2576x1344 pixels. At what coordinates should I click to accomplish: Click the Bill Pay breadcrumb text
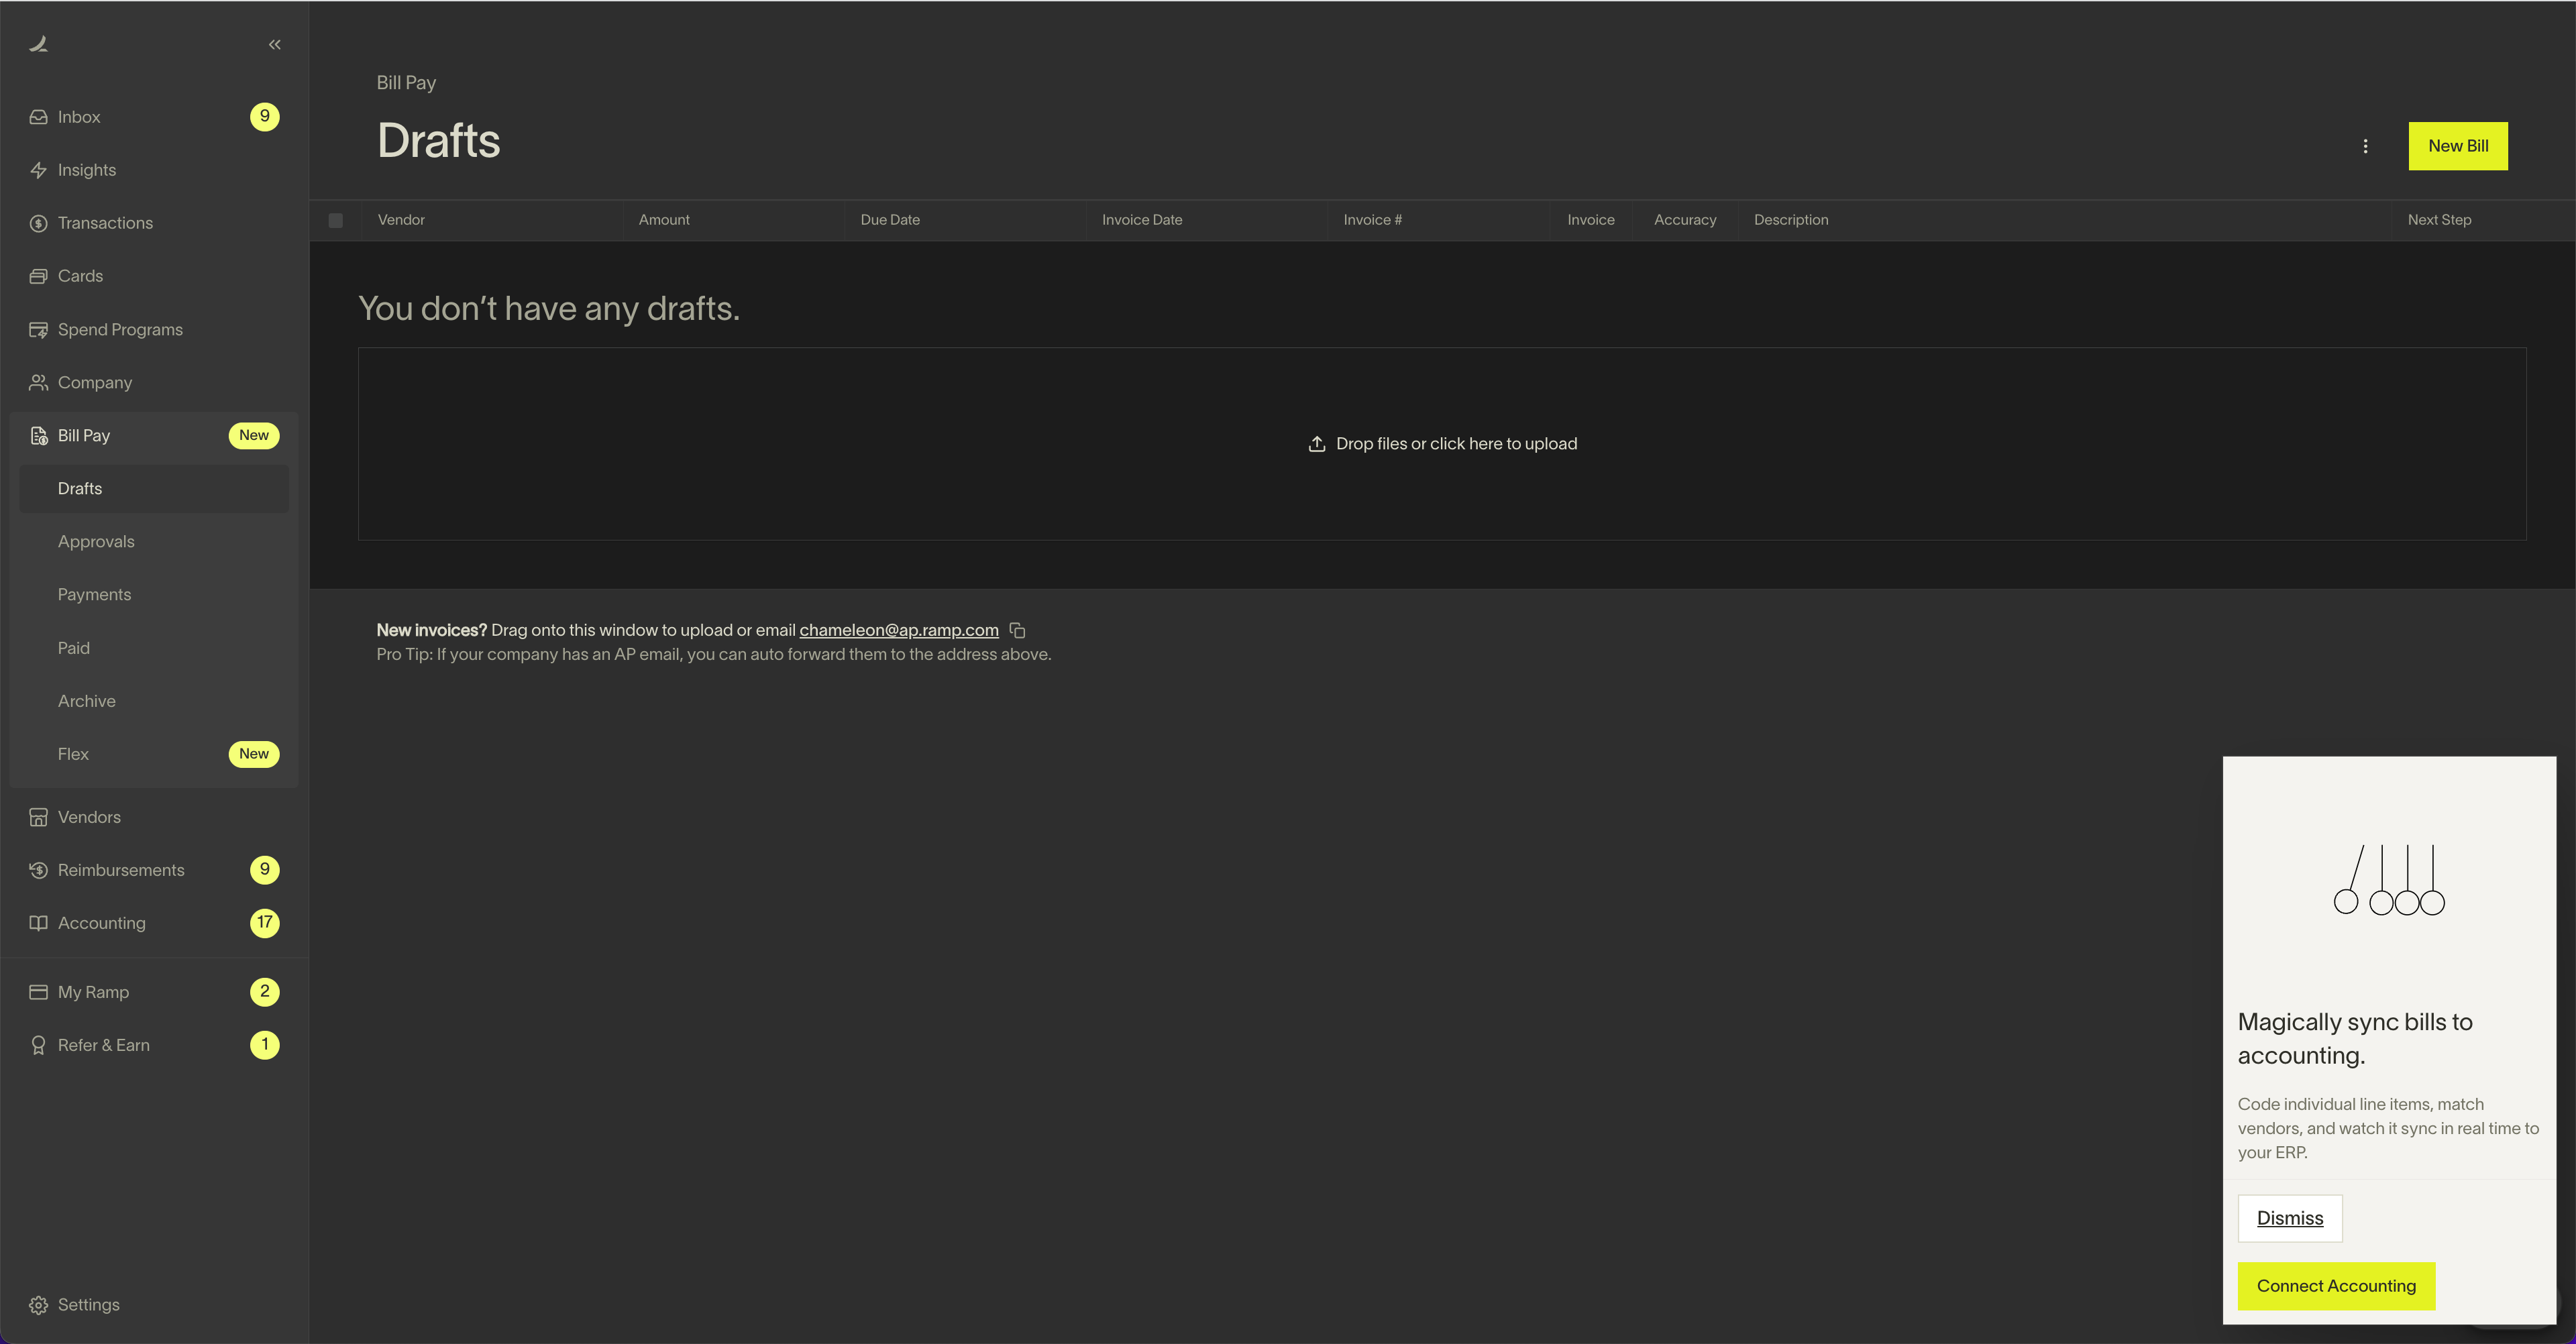406,83
